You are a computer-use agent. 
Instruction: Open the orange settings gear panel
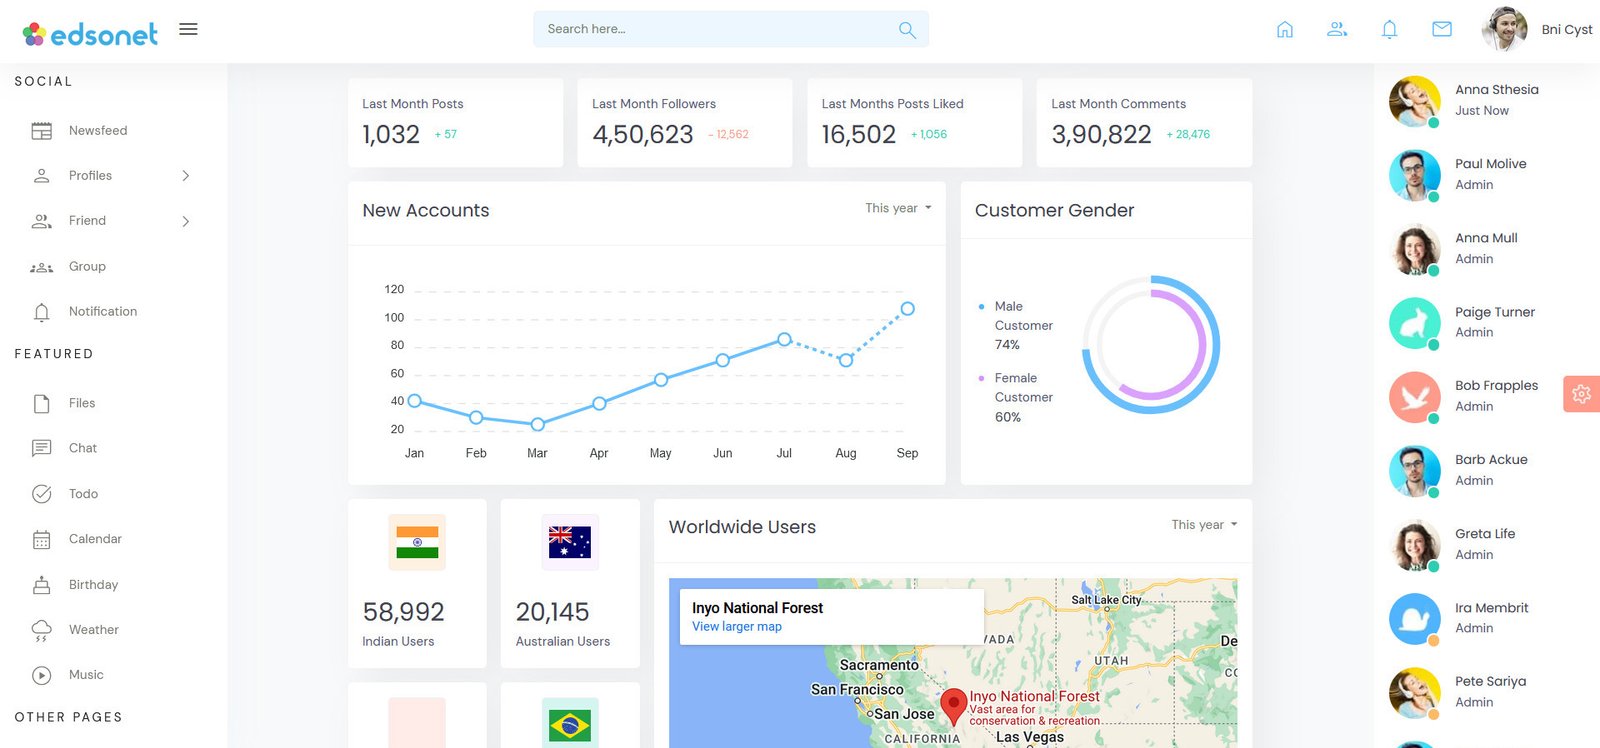click(x=1581, y=394)
